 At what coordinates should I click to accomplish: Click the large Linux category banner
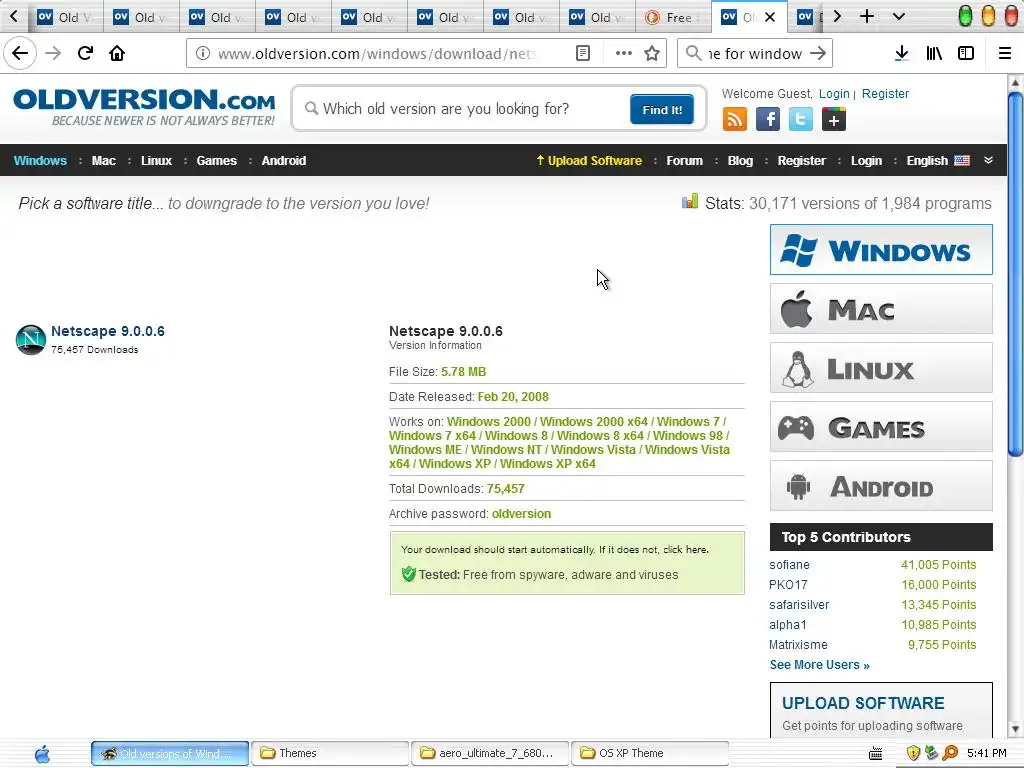coord(881,368)
